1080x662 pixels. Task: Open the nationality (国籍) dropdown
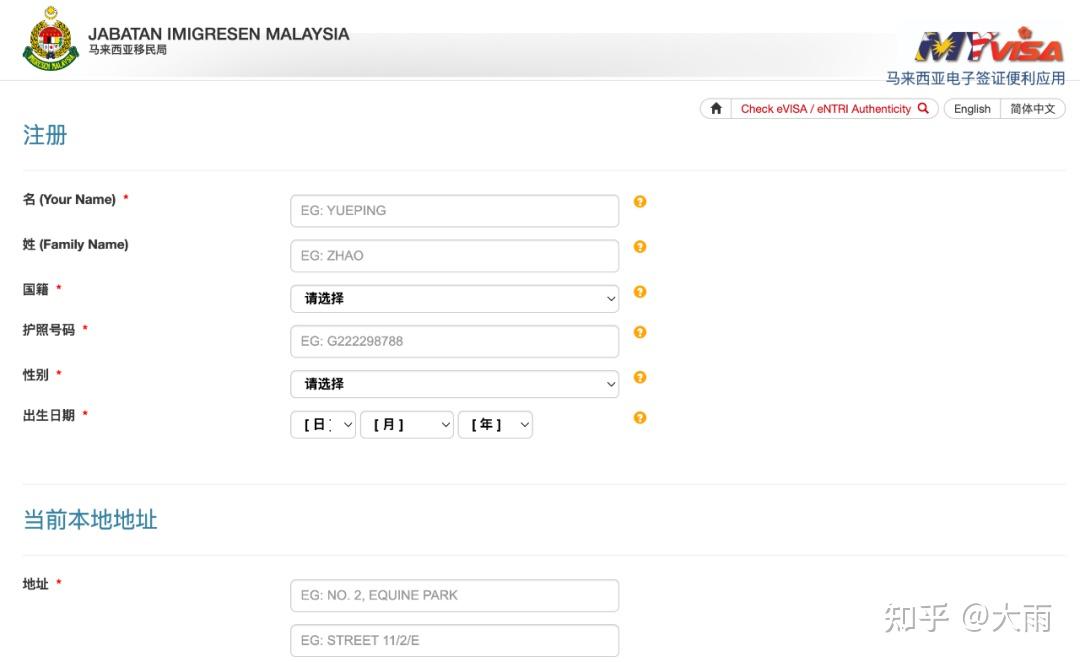(455, 298)
